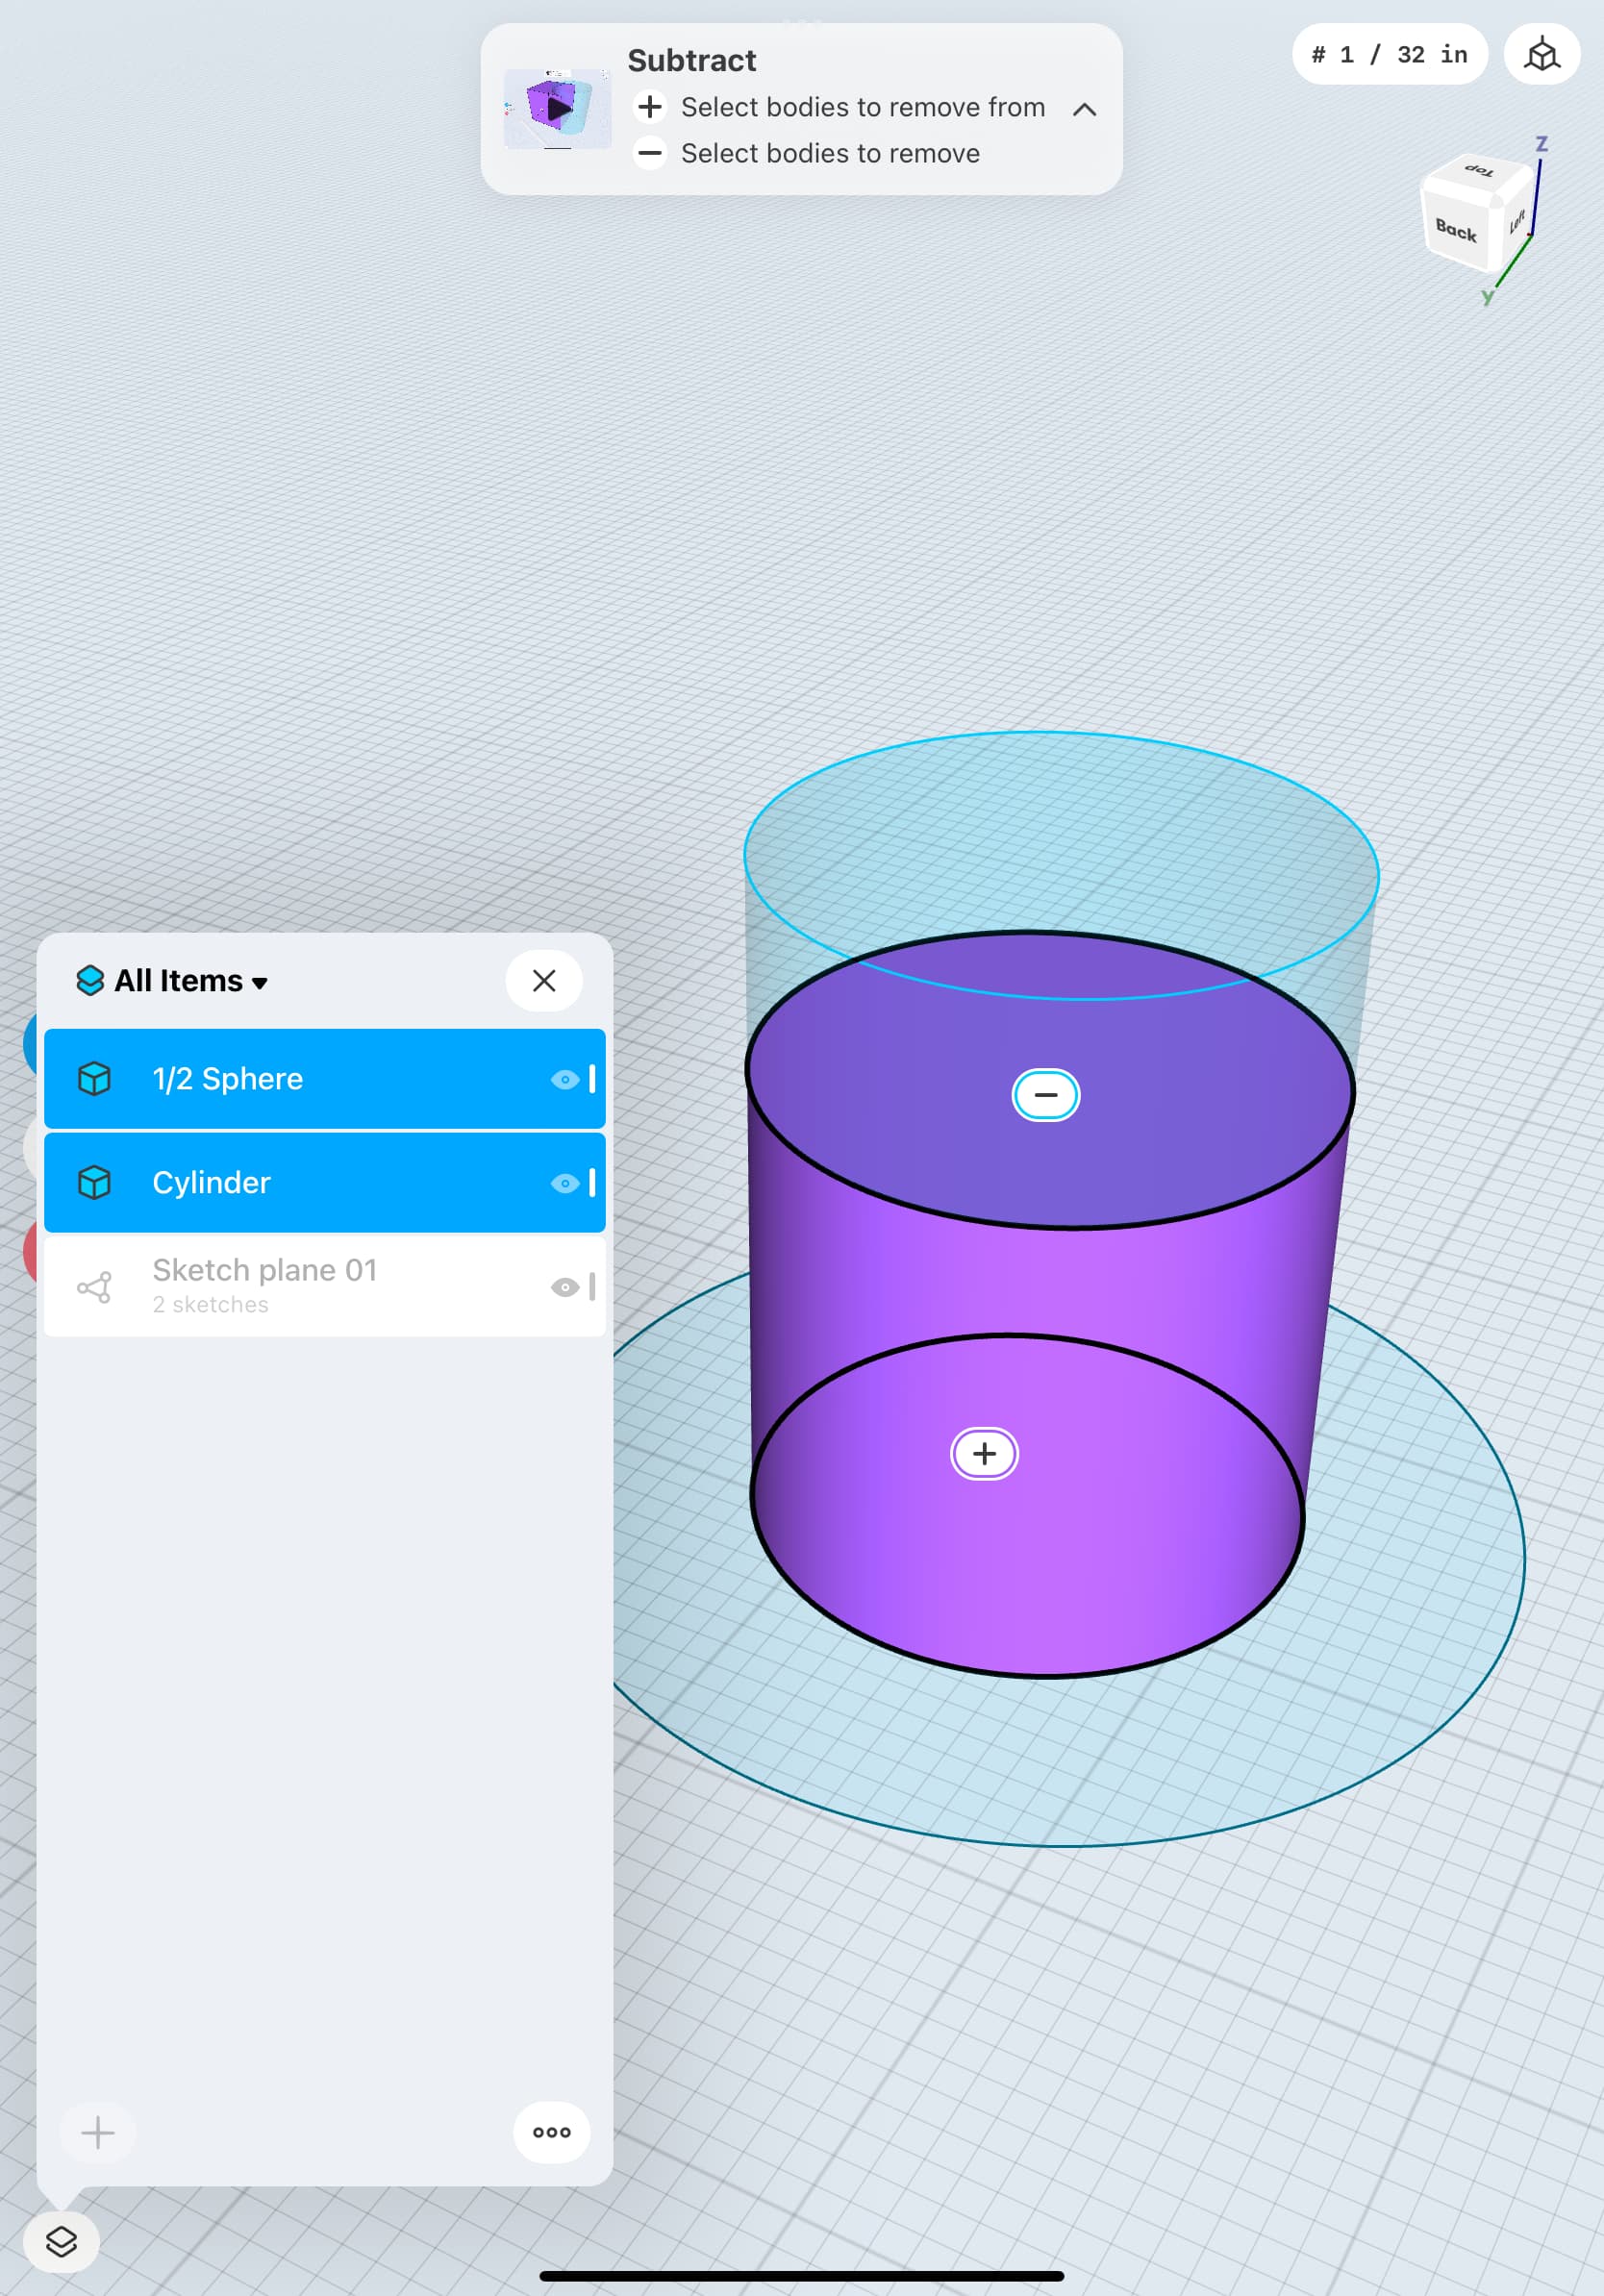Click the minus marker on the cylinder top
Image resolution: width=1604 pixels, height=2296 pixels.
click(x=1046, y=1095)
